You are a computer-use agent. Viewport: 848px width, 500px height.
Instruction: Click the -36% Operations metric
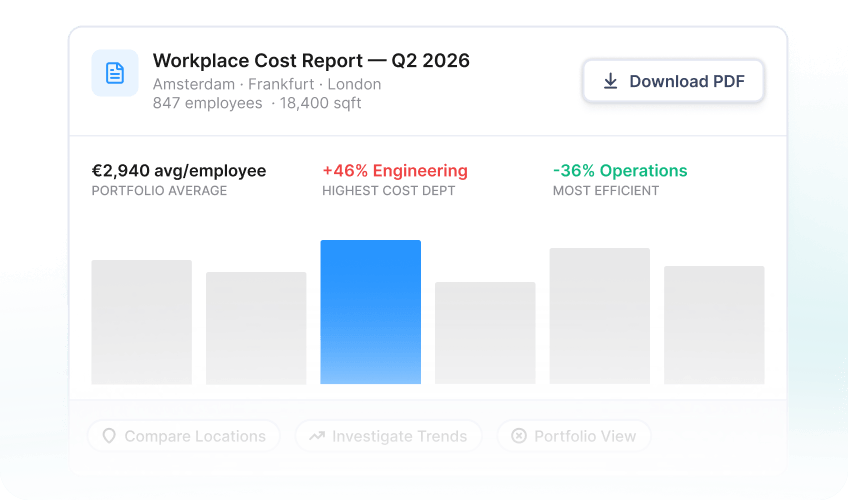click(620, 171)
